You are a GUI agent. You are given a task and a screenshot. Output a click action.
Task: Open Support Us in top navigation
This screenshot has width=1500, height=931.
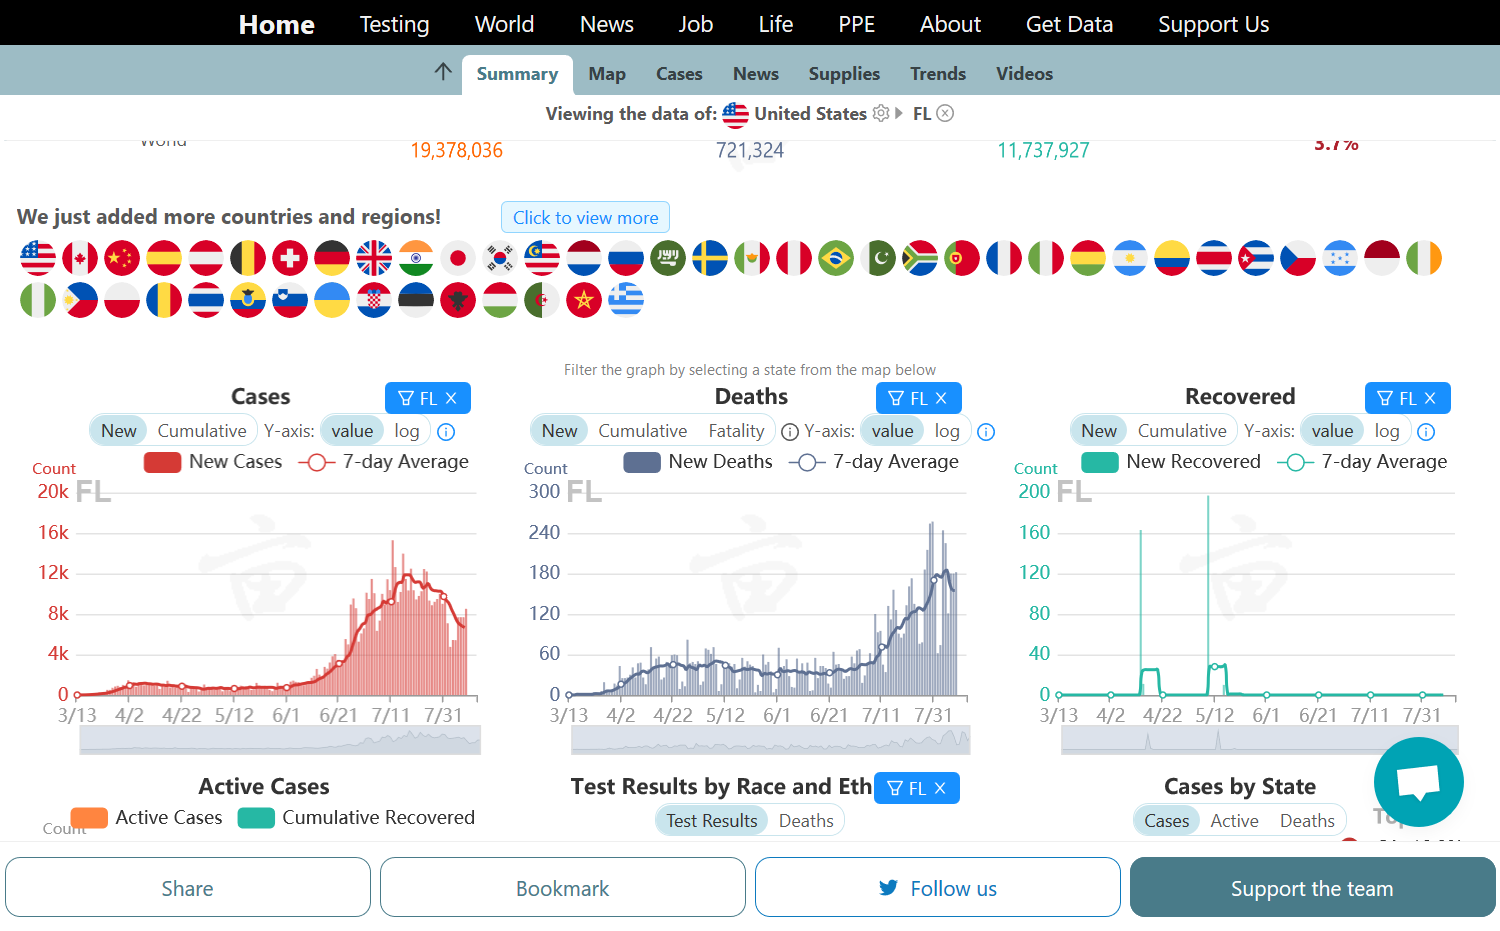1213,24
